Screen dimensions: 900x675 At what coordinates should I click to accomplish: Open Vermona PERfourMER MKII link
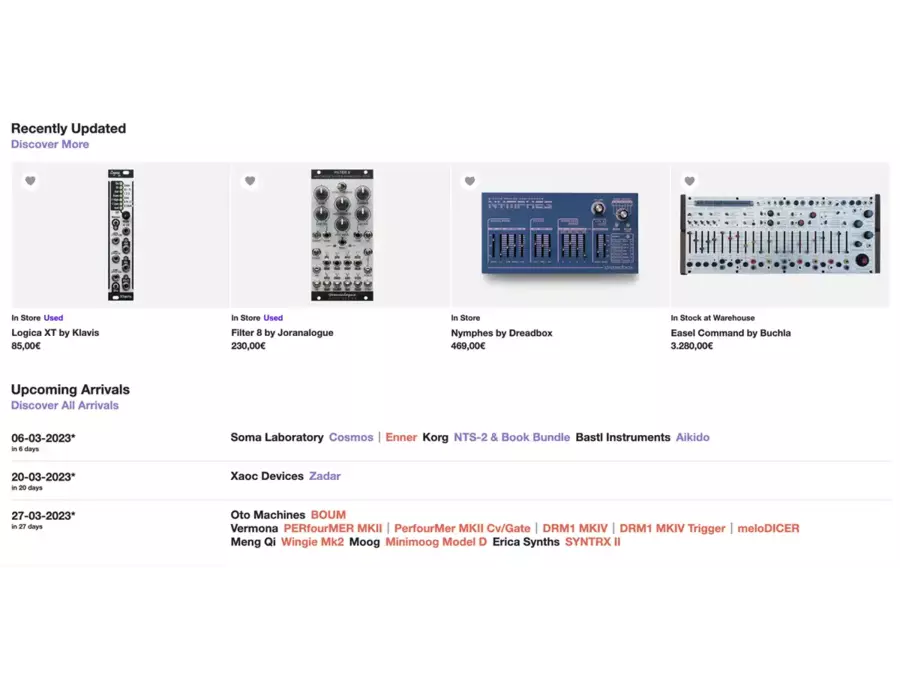[333, 528]
